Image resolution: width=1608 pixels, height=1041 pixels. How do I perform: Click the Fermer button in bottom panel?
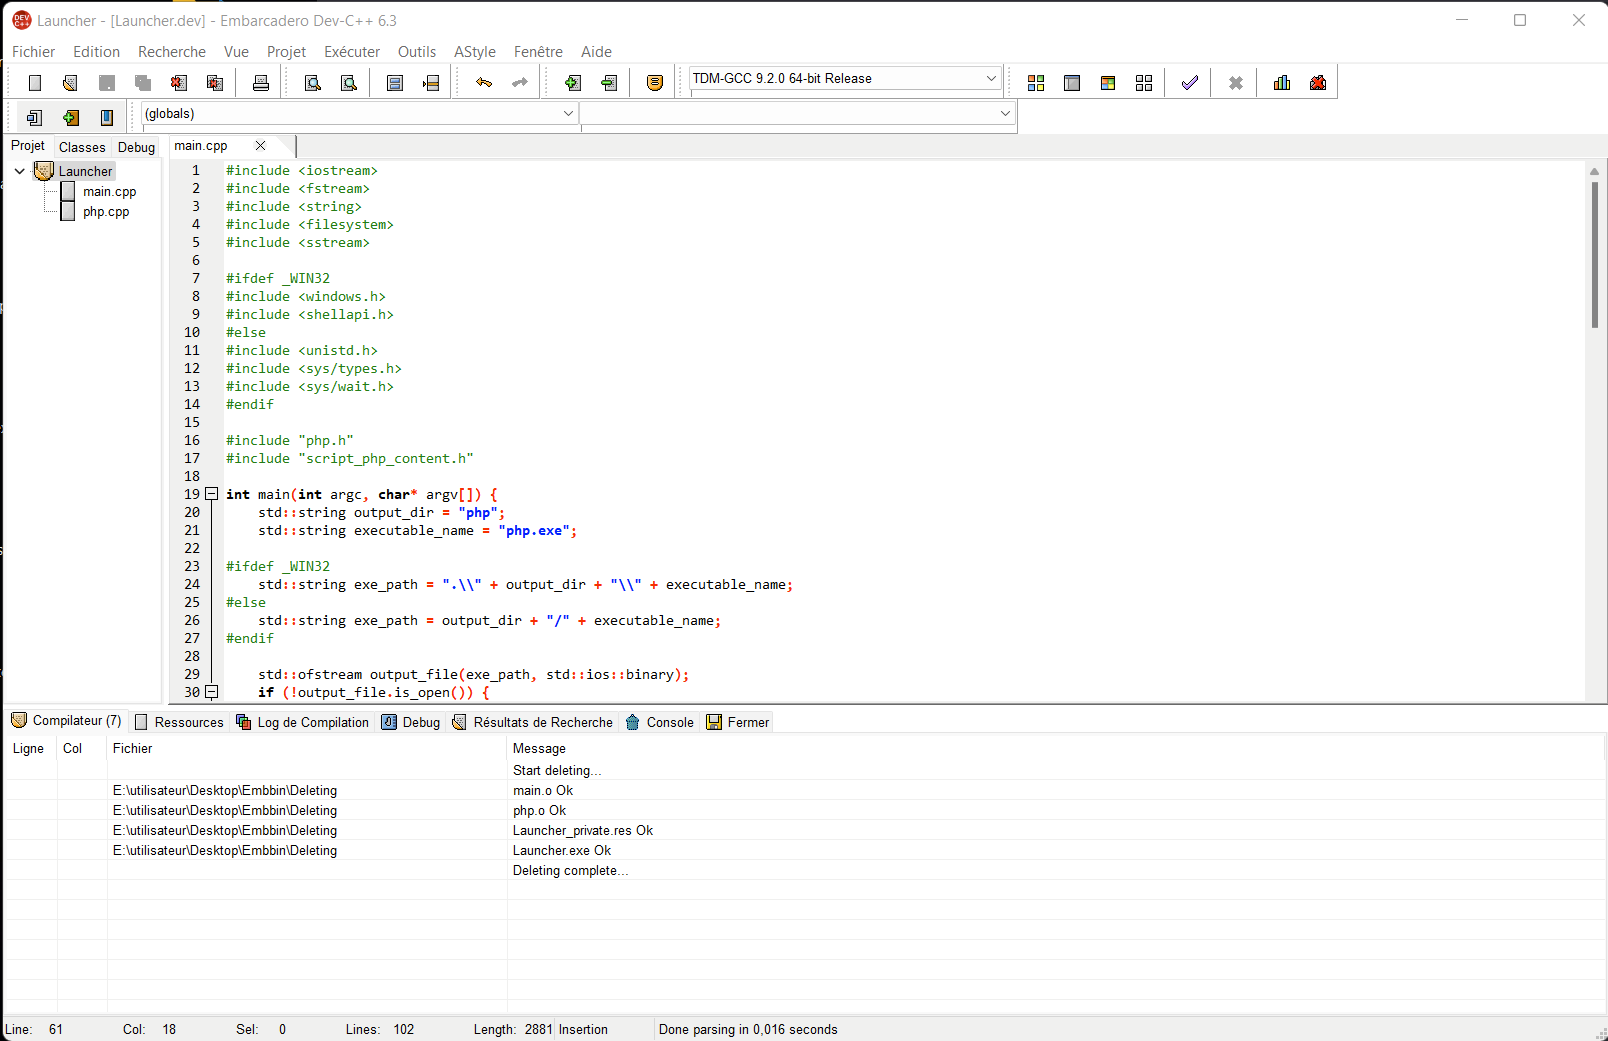pyautogui.click(x=738, y=722)
